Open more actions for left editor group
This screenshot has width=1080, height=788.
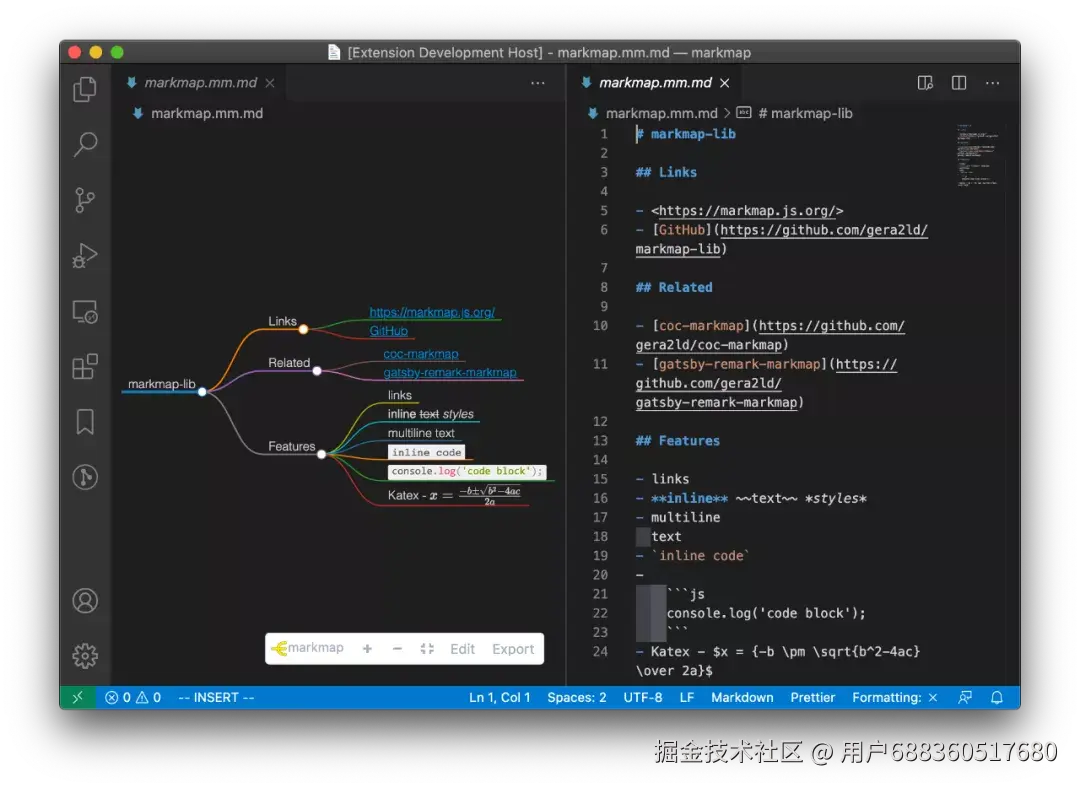(x=538, y=83)
